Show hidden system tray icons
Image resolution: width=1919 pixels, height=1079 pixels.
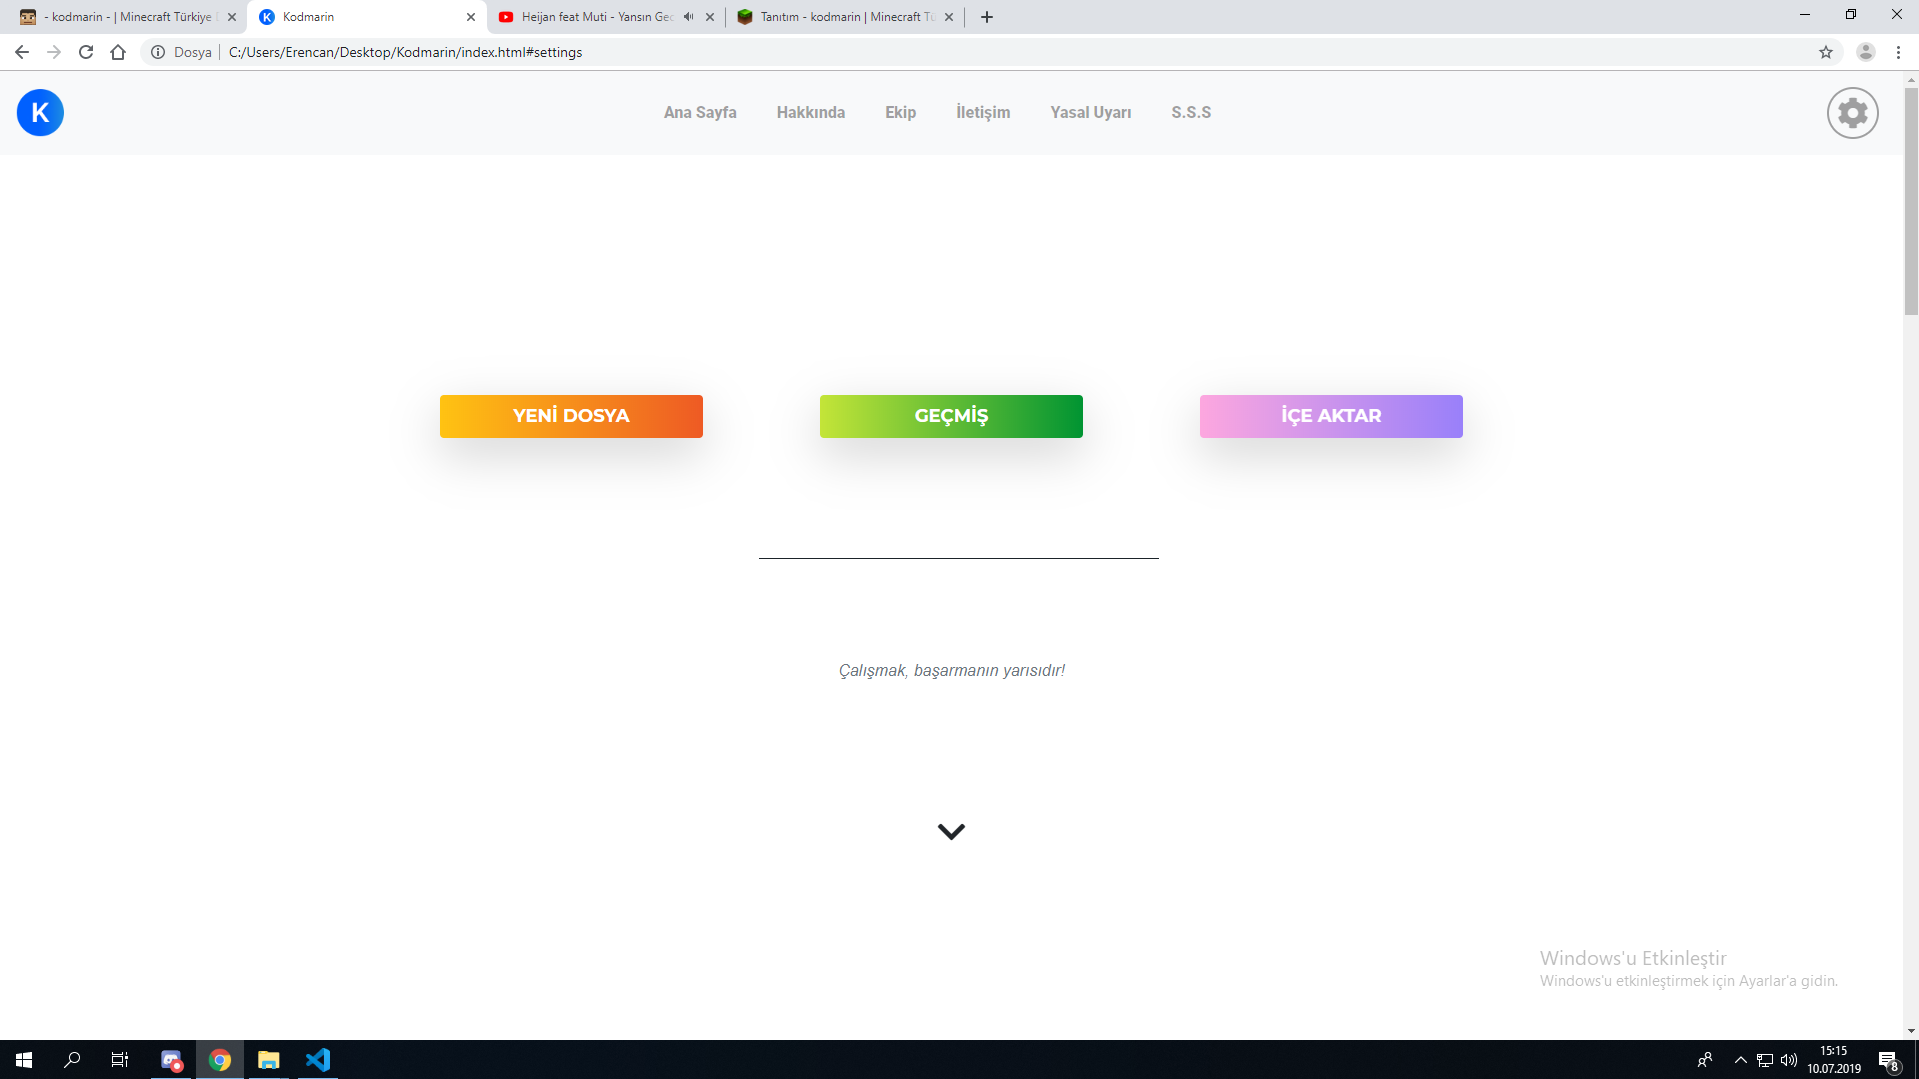coord(1740,1060)
